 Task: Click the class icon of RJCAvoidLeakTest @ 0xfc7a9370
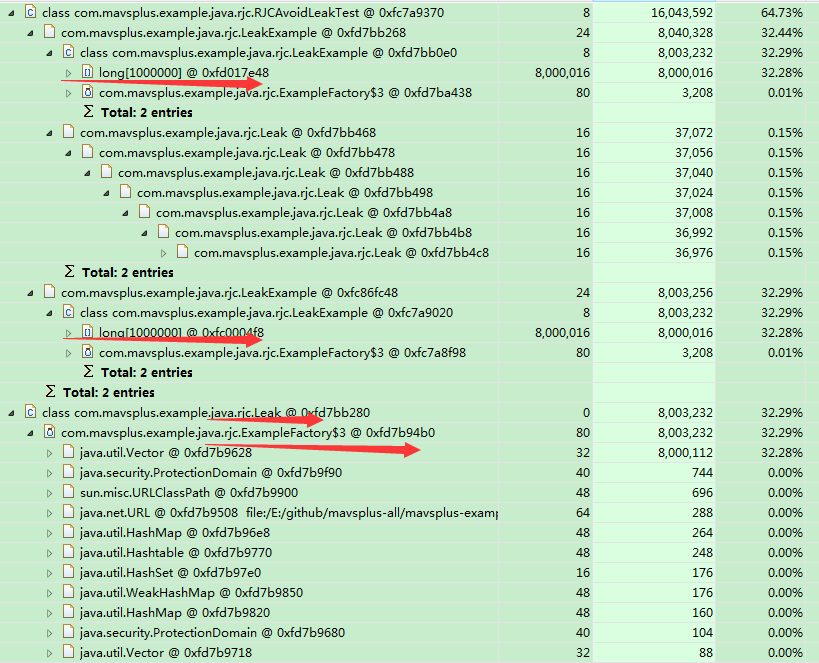pyautogui.click(x=30, y=12)
